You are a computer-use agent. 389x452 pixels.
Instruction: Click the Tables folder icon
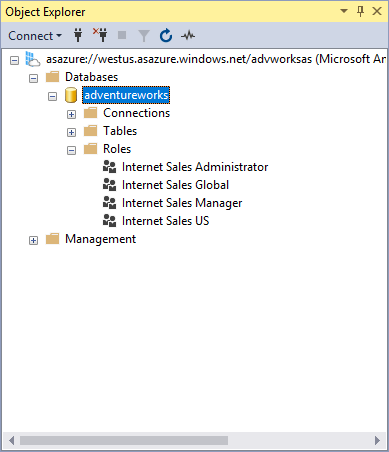[90, 131]
